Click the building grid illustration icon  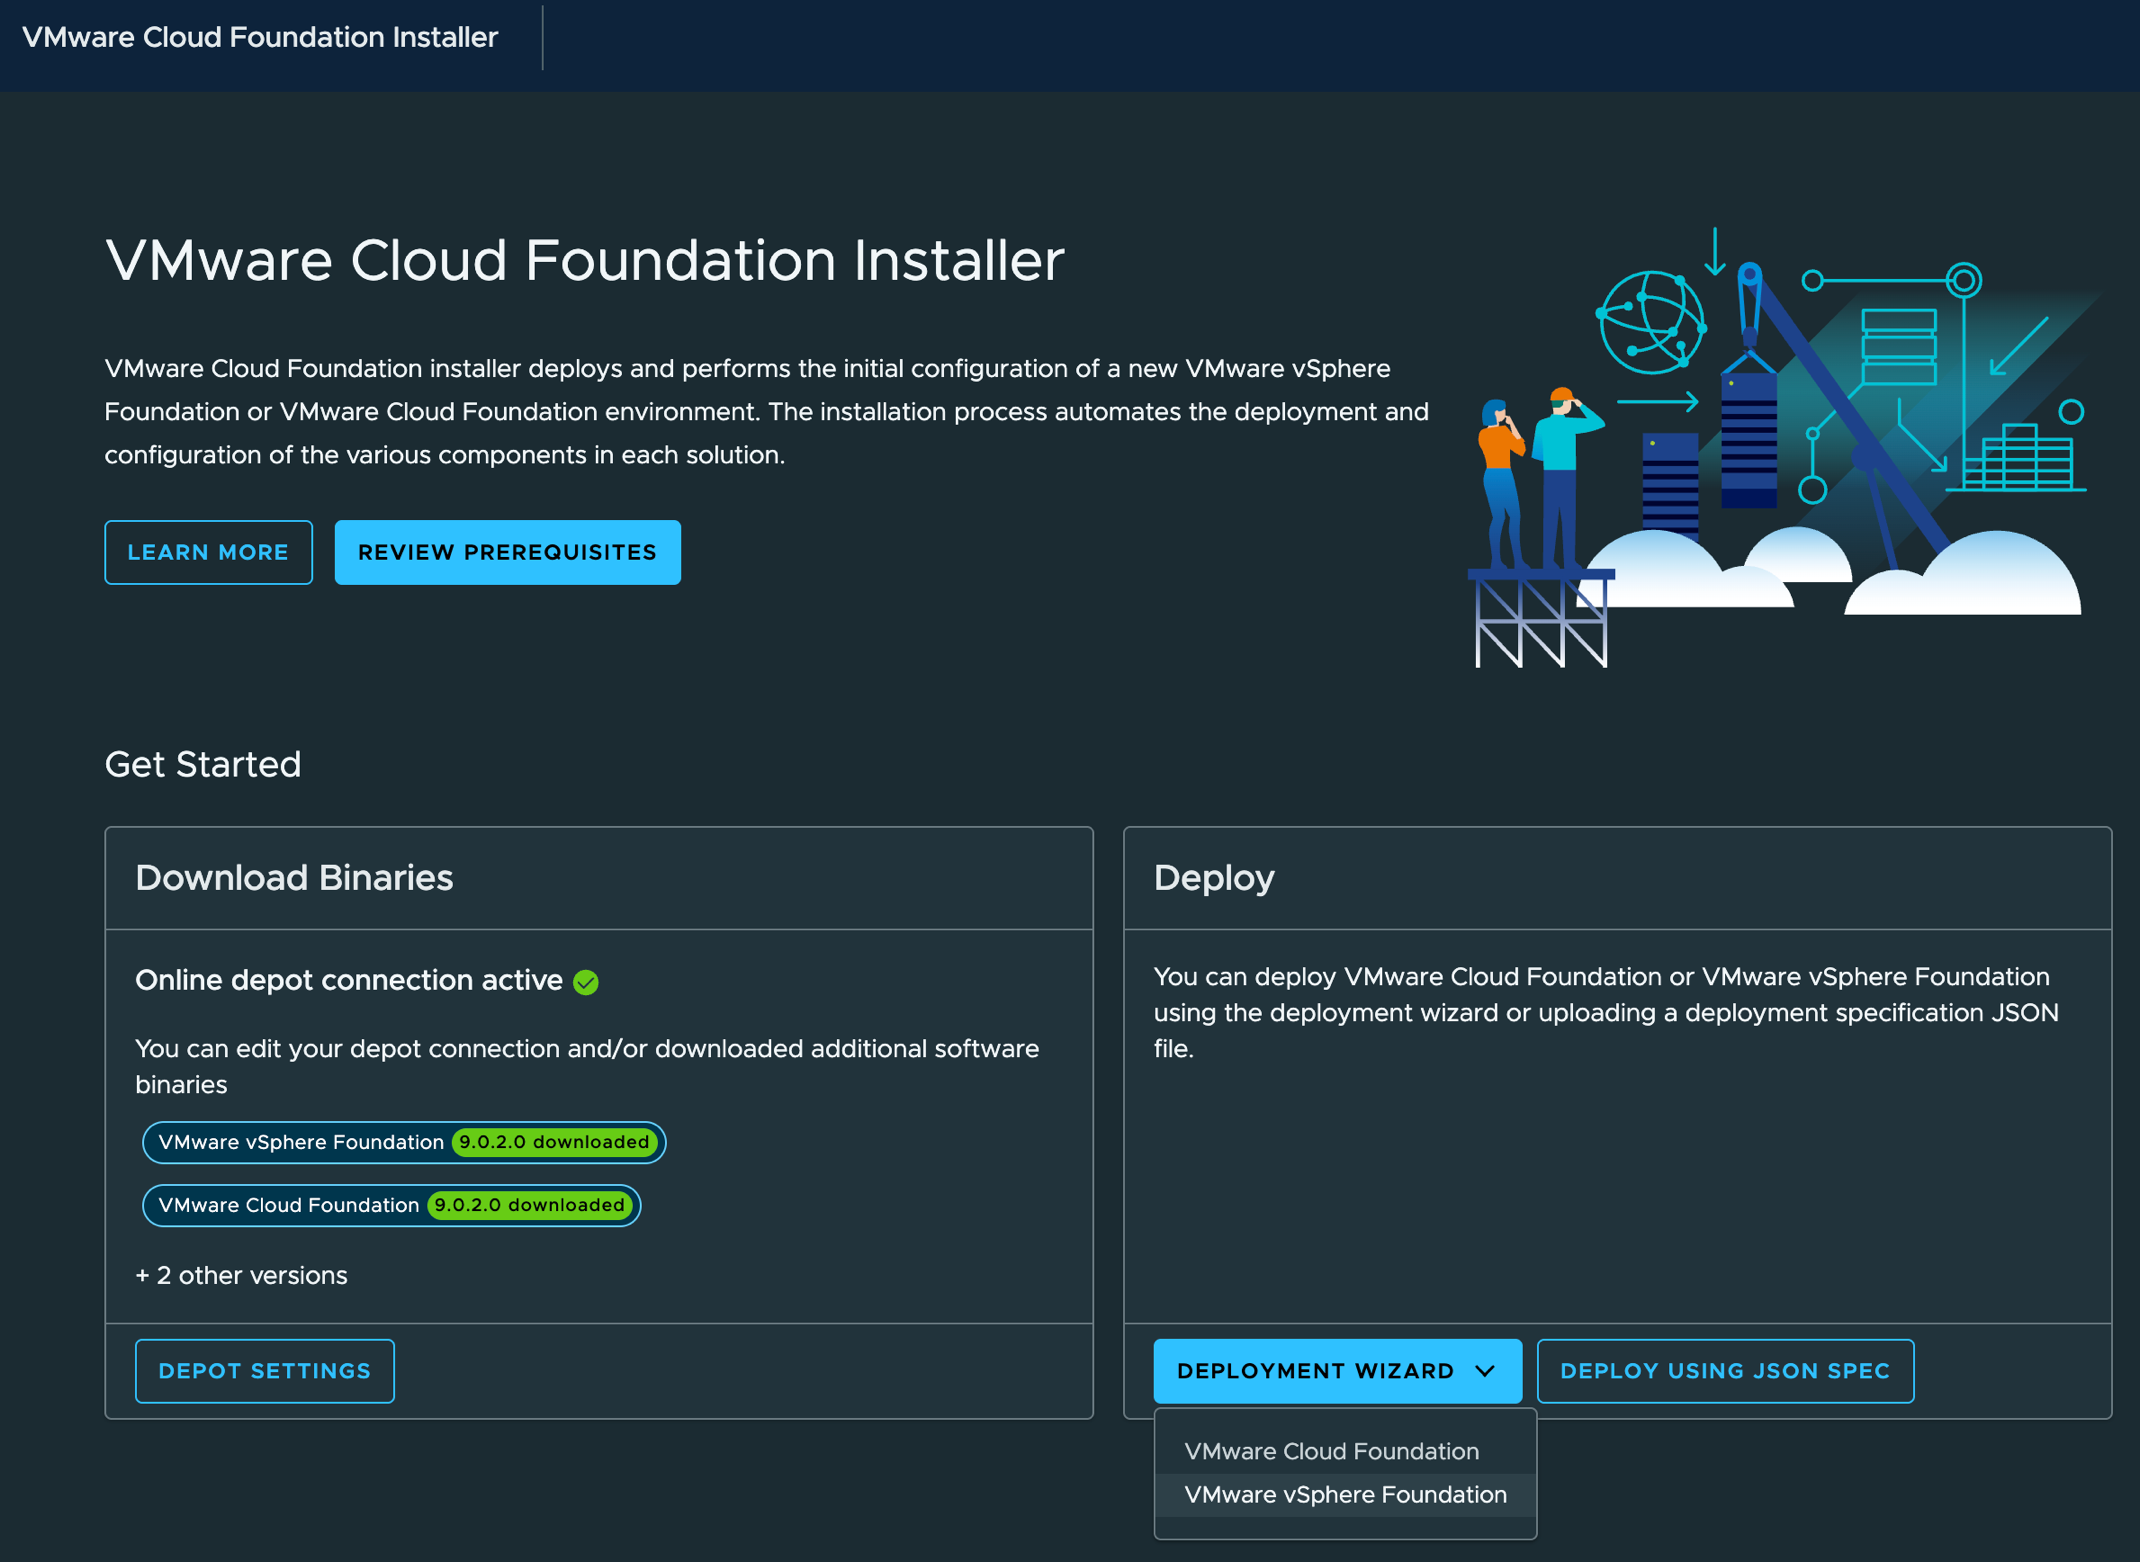2018,458
